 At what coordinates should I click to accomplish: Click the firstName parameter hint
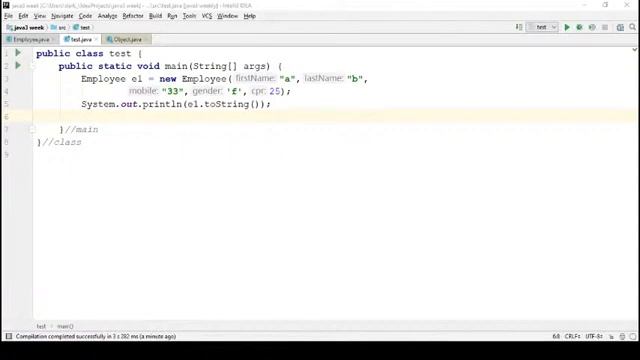(x=256, y=78)
